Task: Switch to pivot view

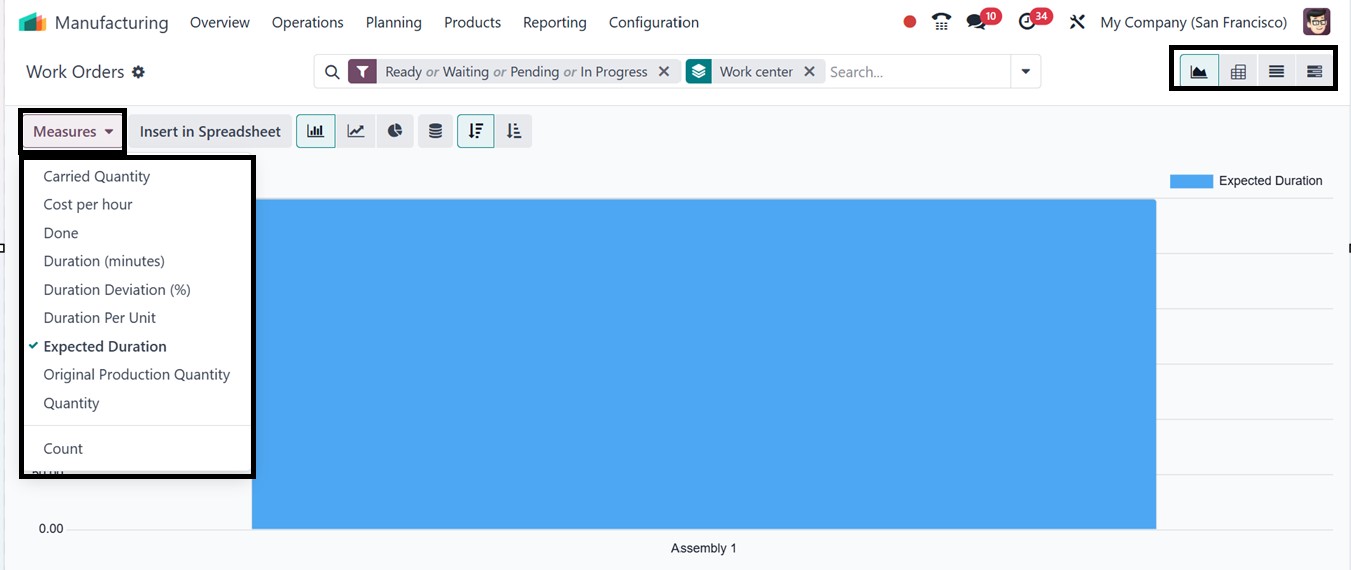Action: [1238, 72]
